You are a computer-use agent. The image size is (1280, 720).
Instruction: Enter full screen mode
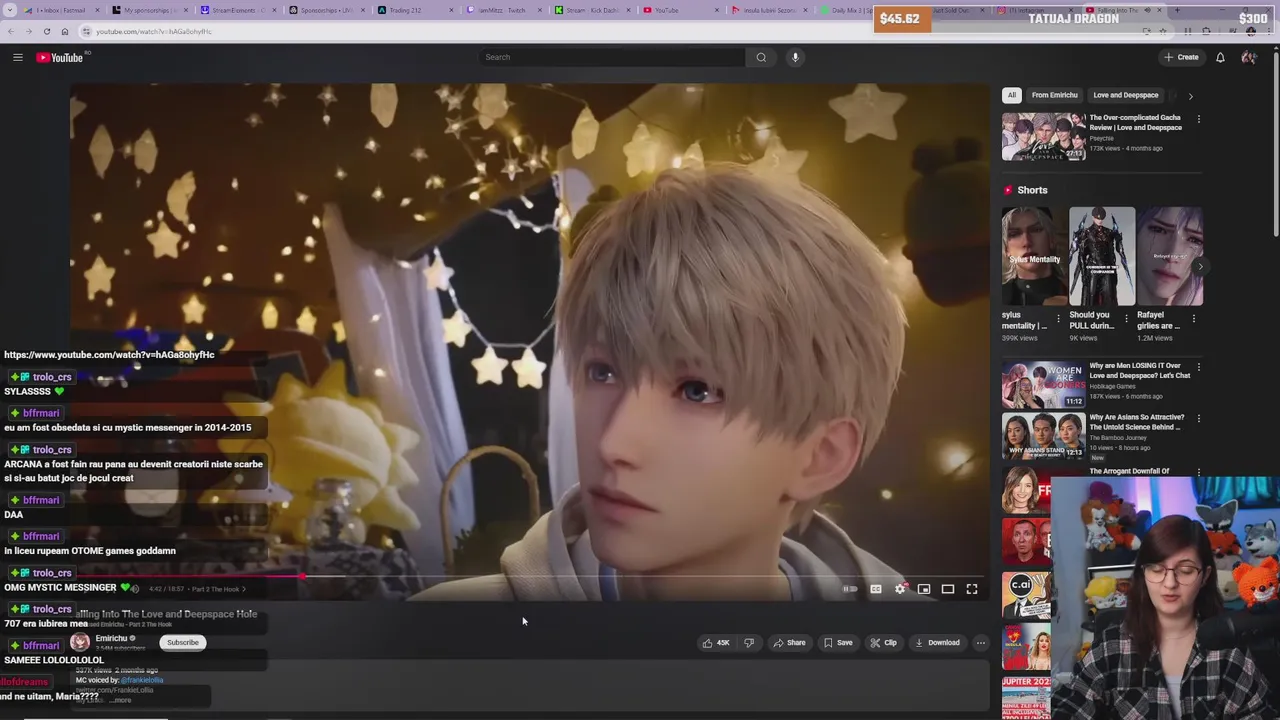coord(972,589)
